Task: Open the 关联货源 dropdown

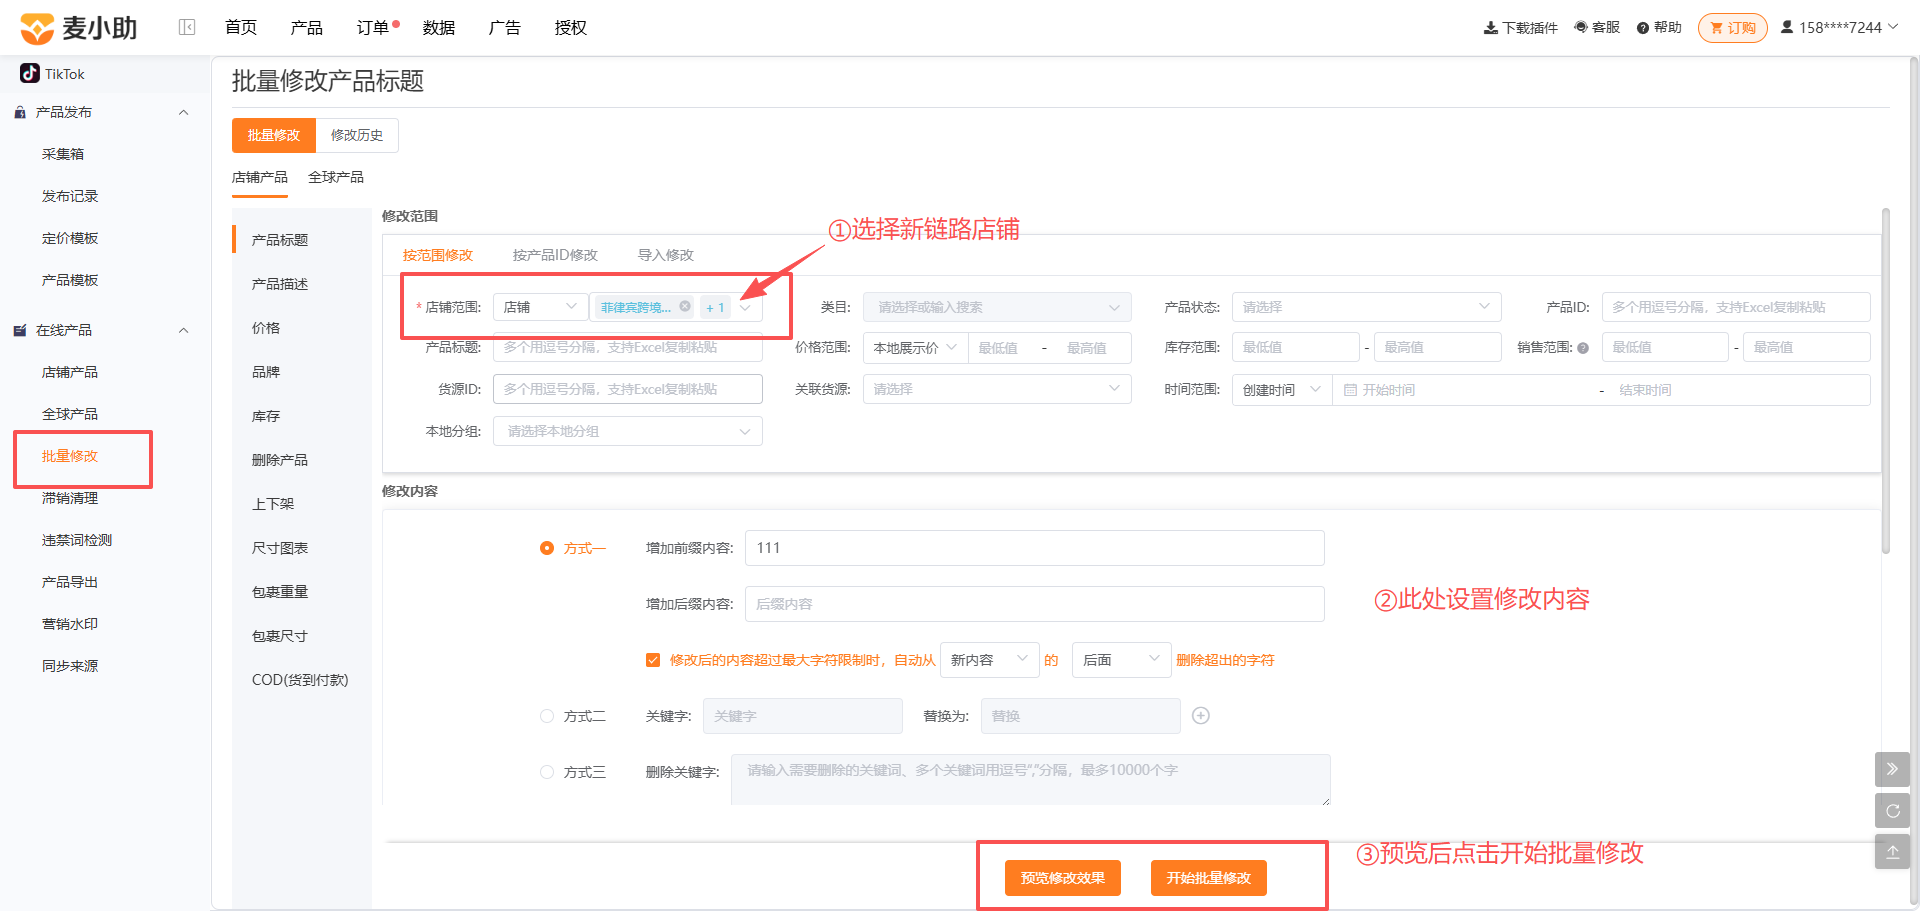Action: pos(997,389)
